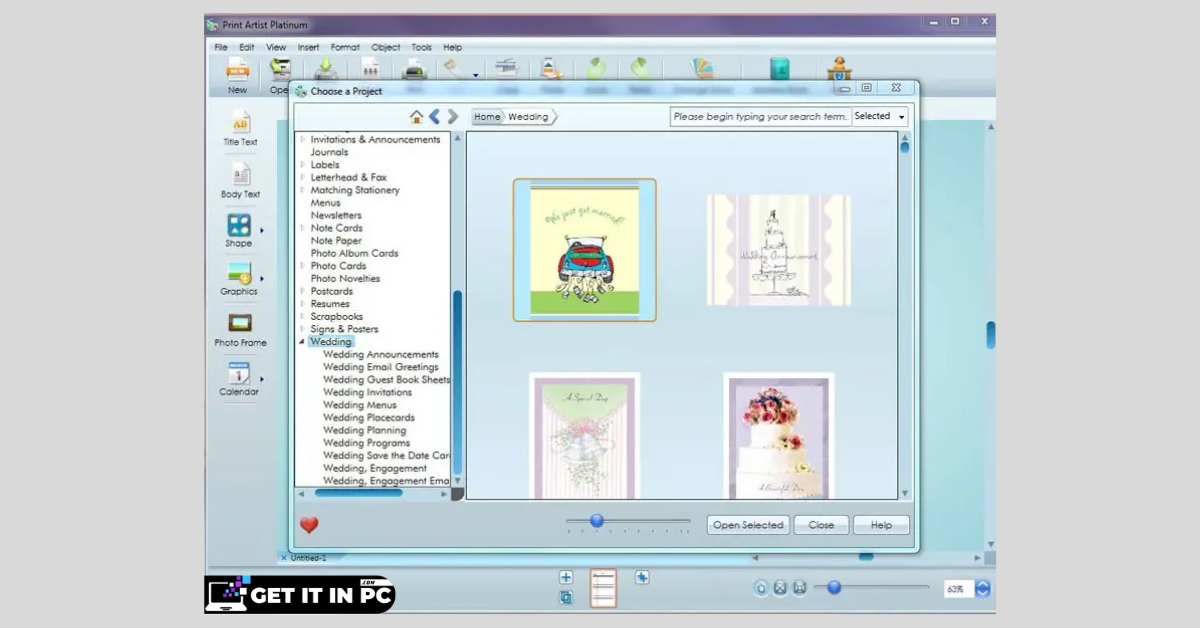Click the Open Selected button
Image resolution: width=1200 pixels, height=628 pixels.
748,525
